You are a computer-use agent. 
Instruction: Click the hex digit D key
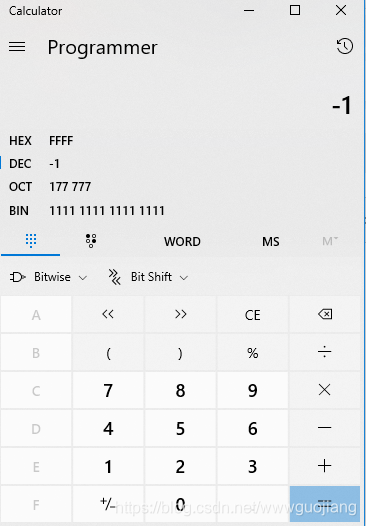(36, 428)
